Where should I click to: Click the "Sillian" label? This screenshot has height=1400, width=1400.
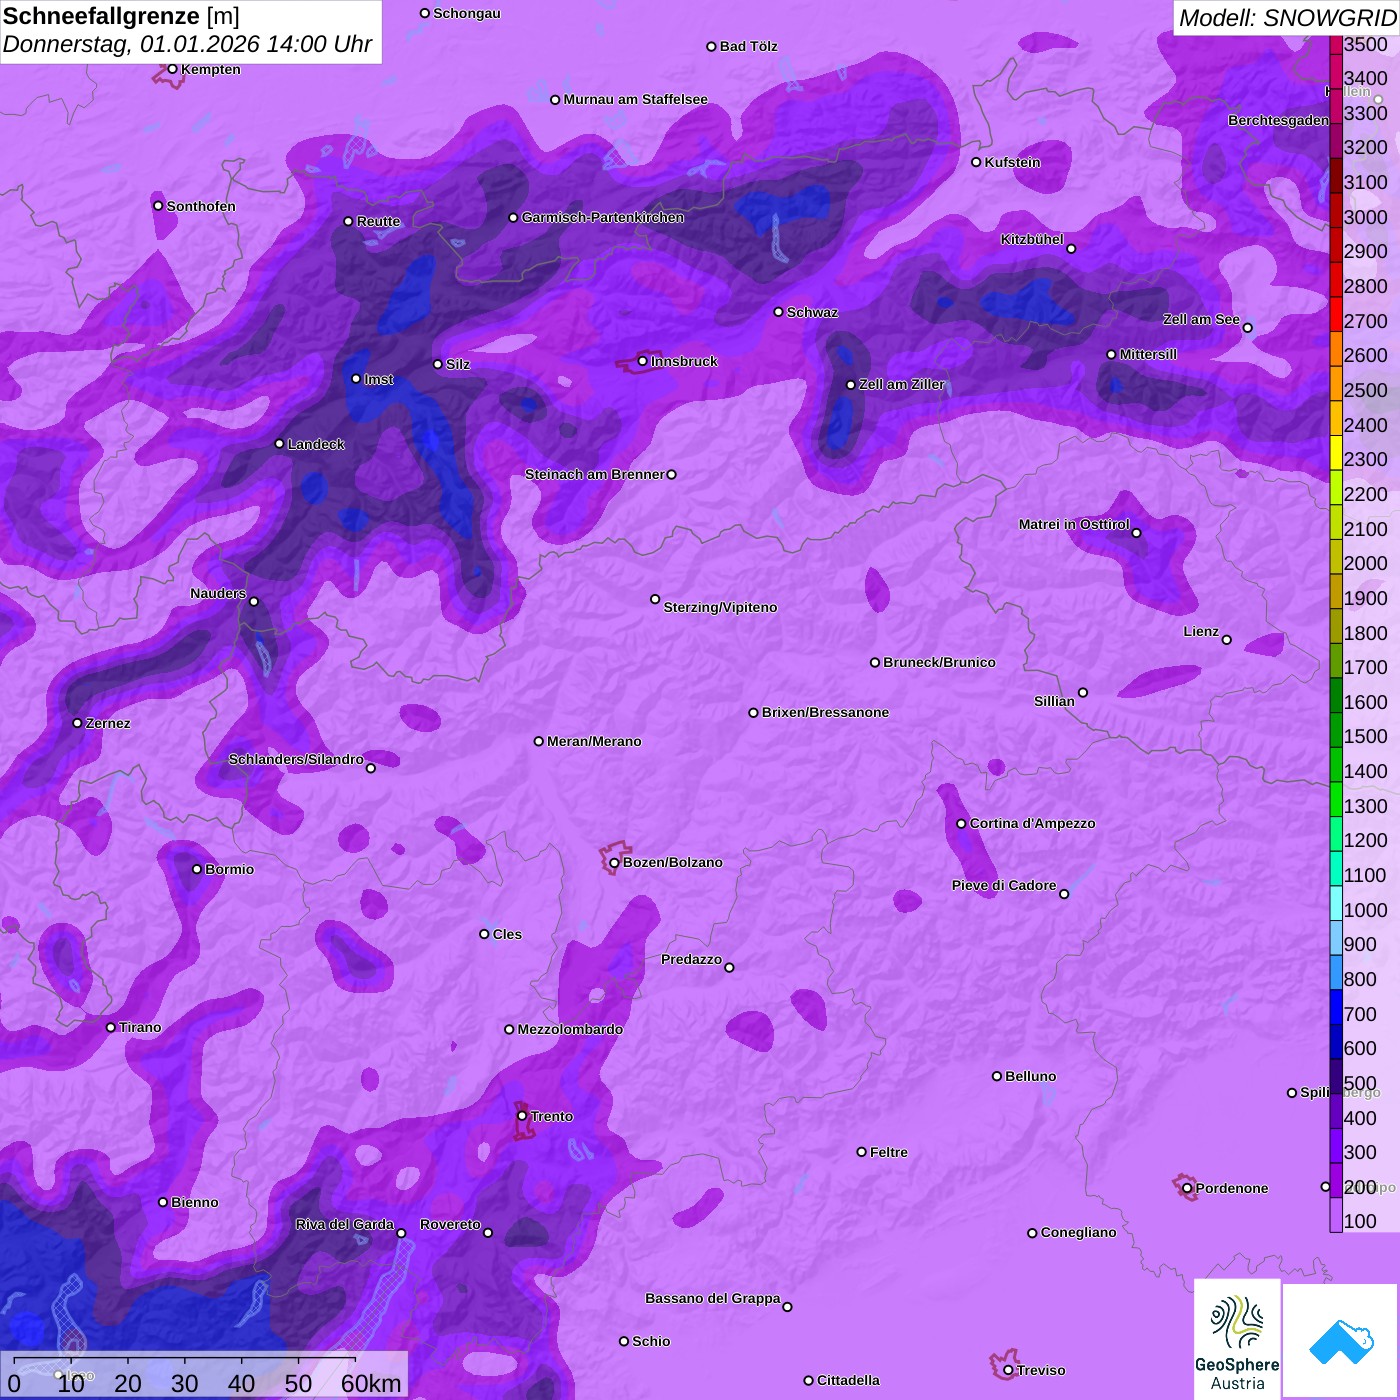coord(1054,701)
